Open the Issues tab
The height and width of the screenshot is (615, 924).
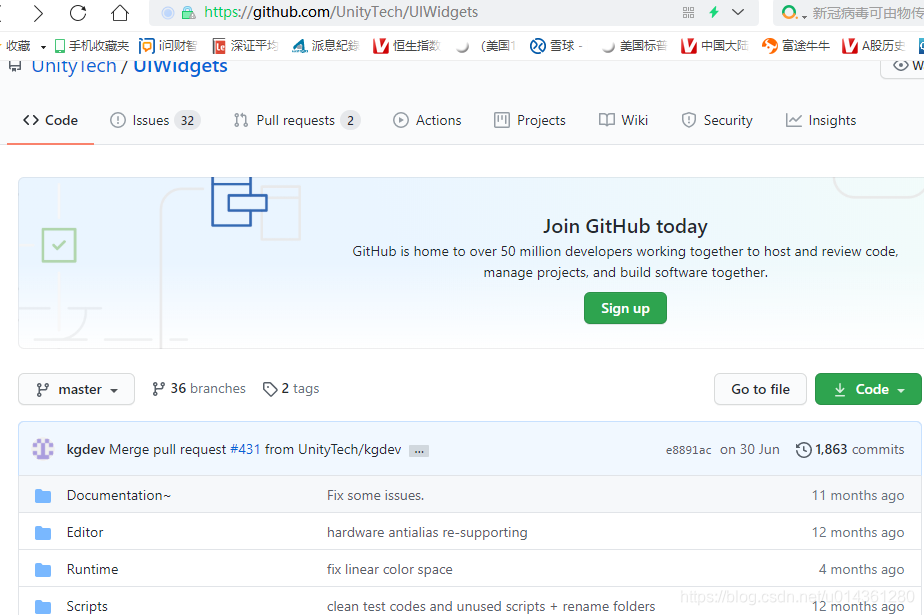point(155,120)
